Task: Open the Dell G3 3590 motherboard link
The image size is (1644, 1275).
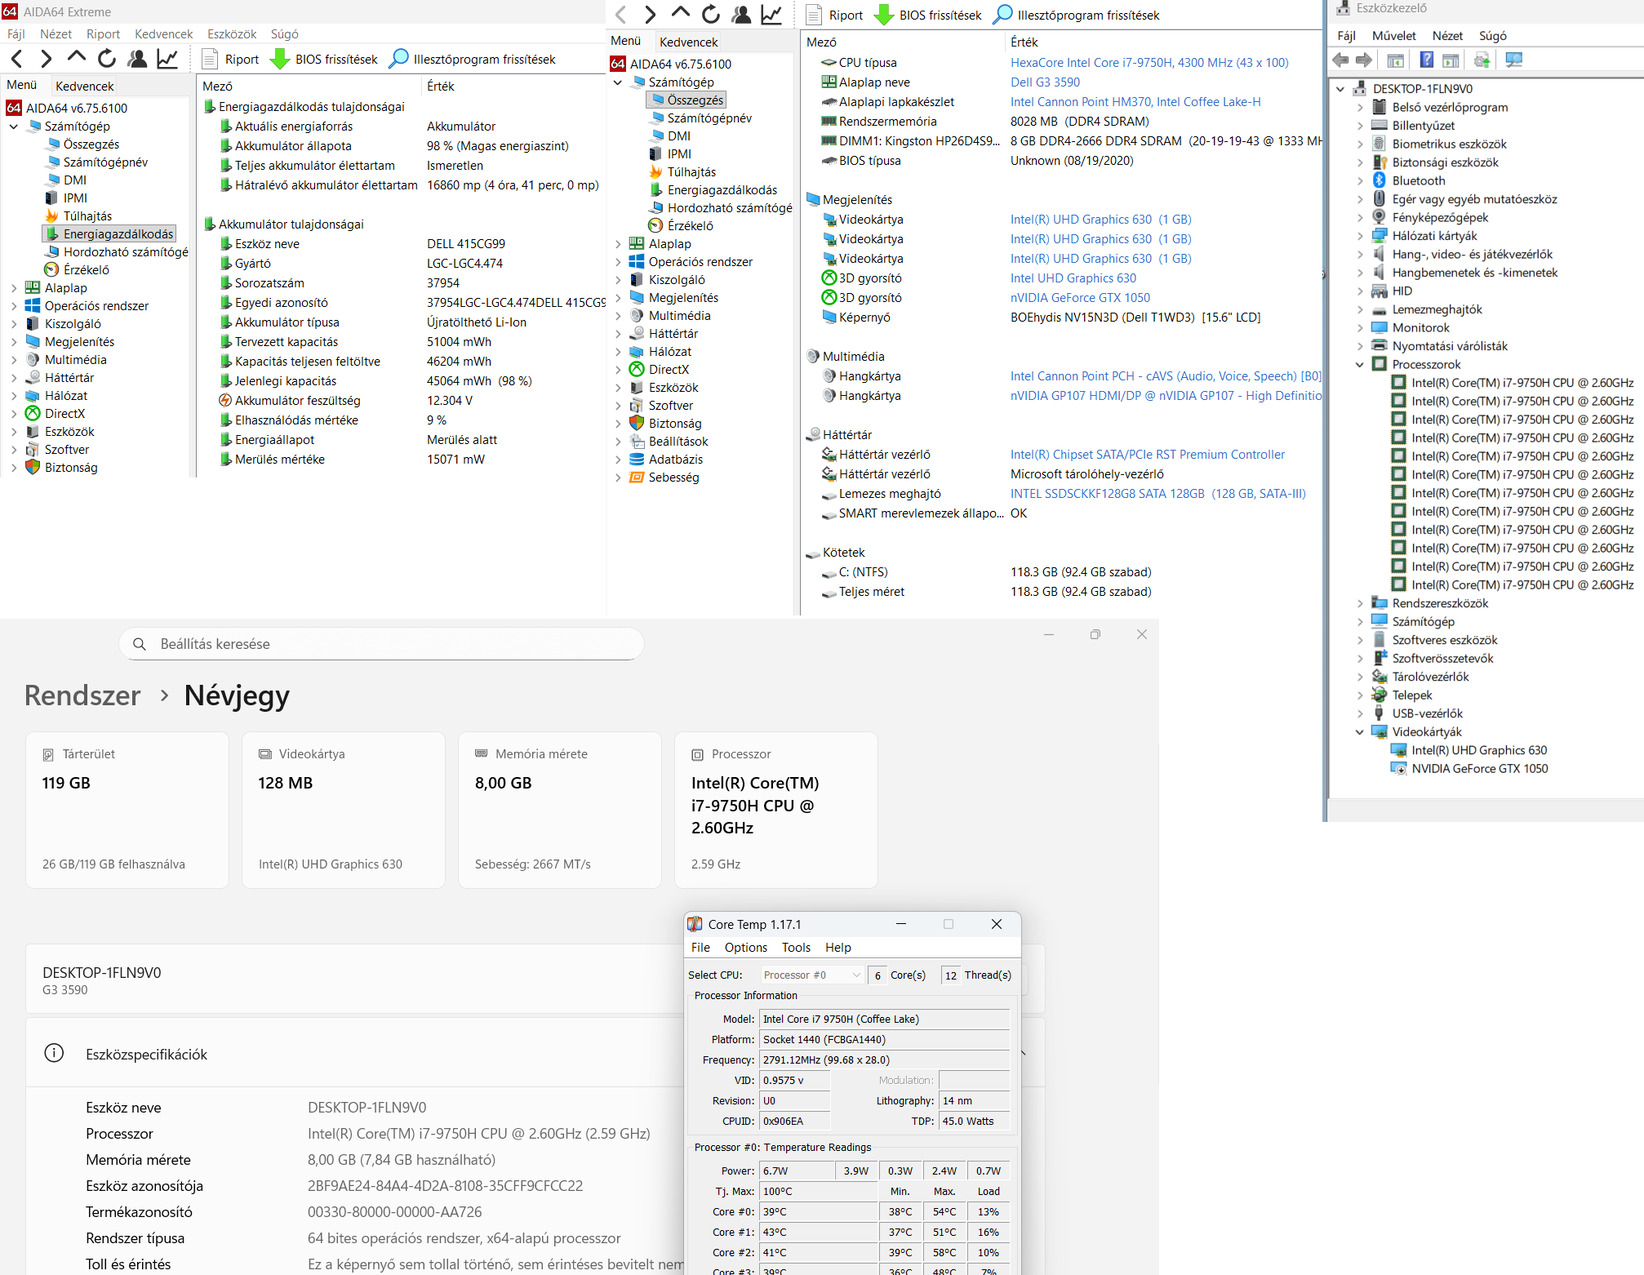Action: [1045, 82]
